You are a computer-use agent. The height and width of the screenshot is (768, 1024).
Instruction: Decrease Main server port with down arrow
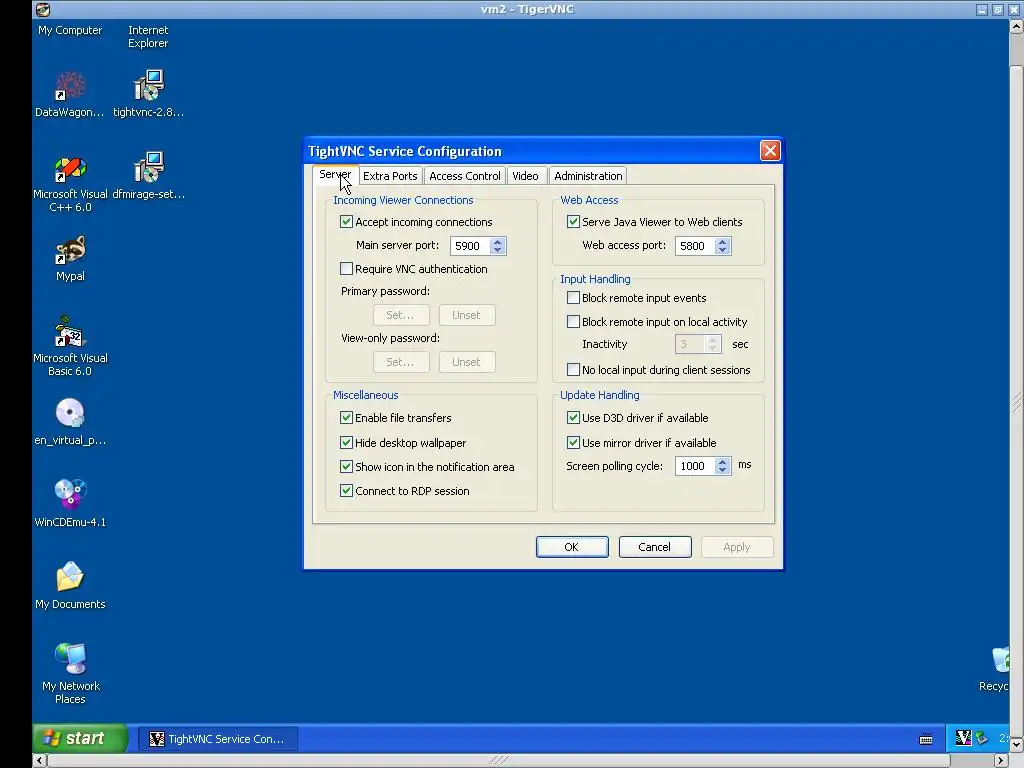click(x=498, y=251)
